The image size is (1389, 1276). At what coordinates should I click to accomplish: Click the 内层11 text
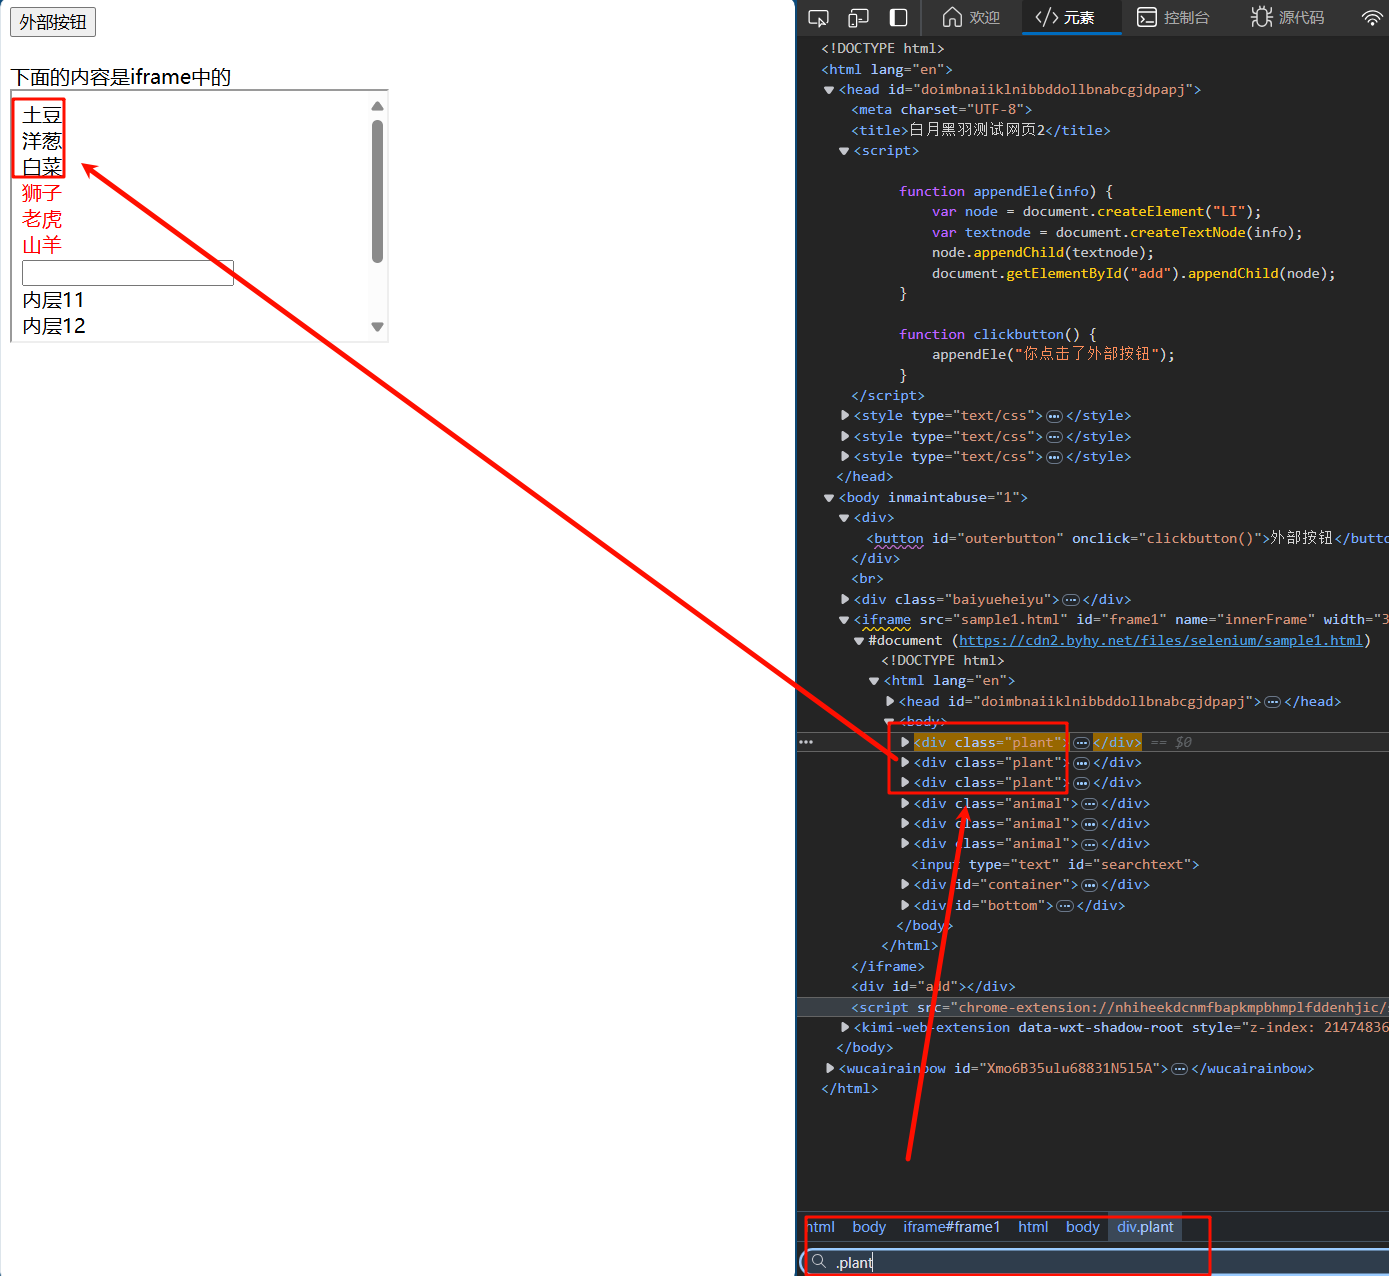(x=54, y=300)
